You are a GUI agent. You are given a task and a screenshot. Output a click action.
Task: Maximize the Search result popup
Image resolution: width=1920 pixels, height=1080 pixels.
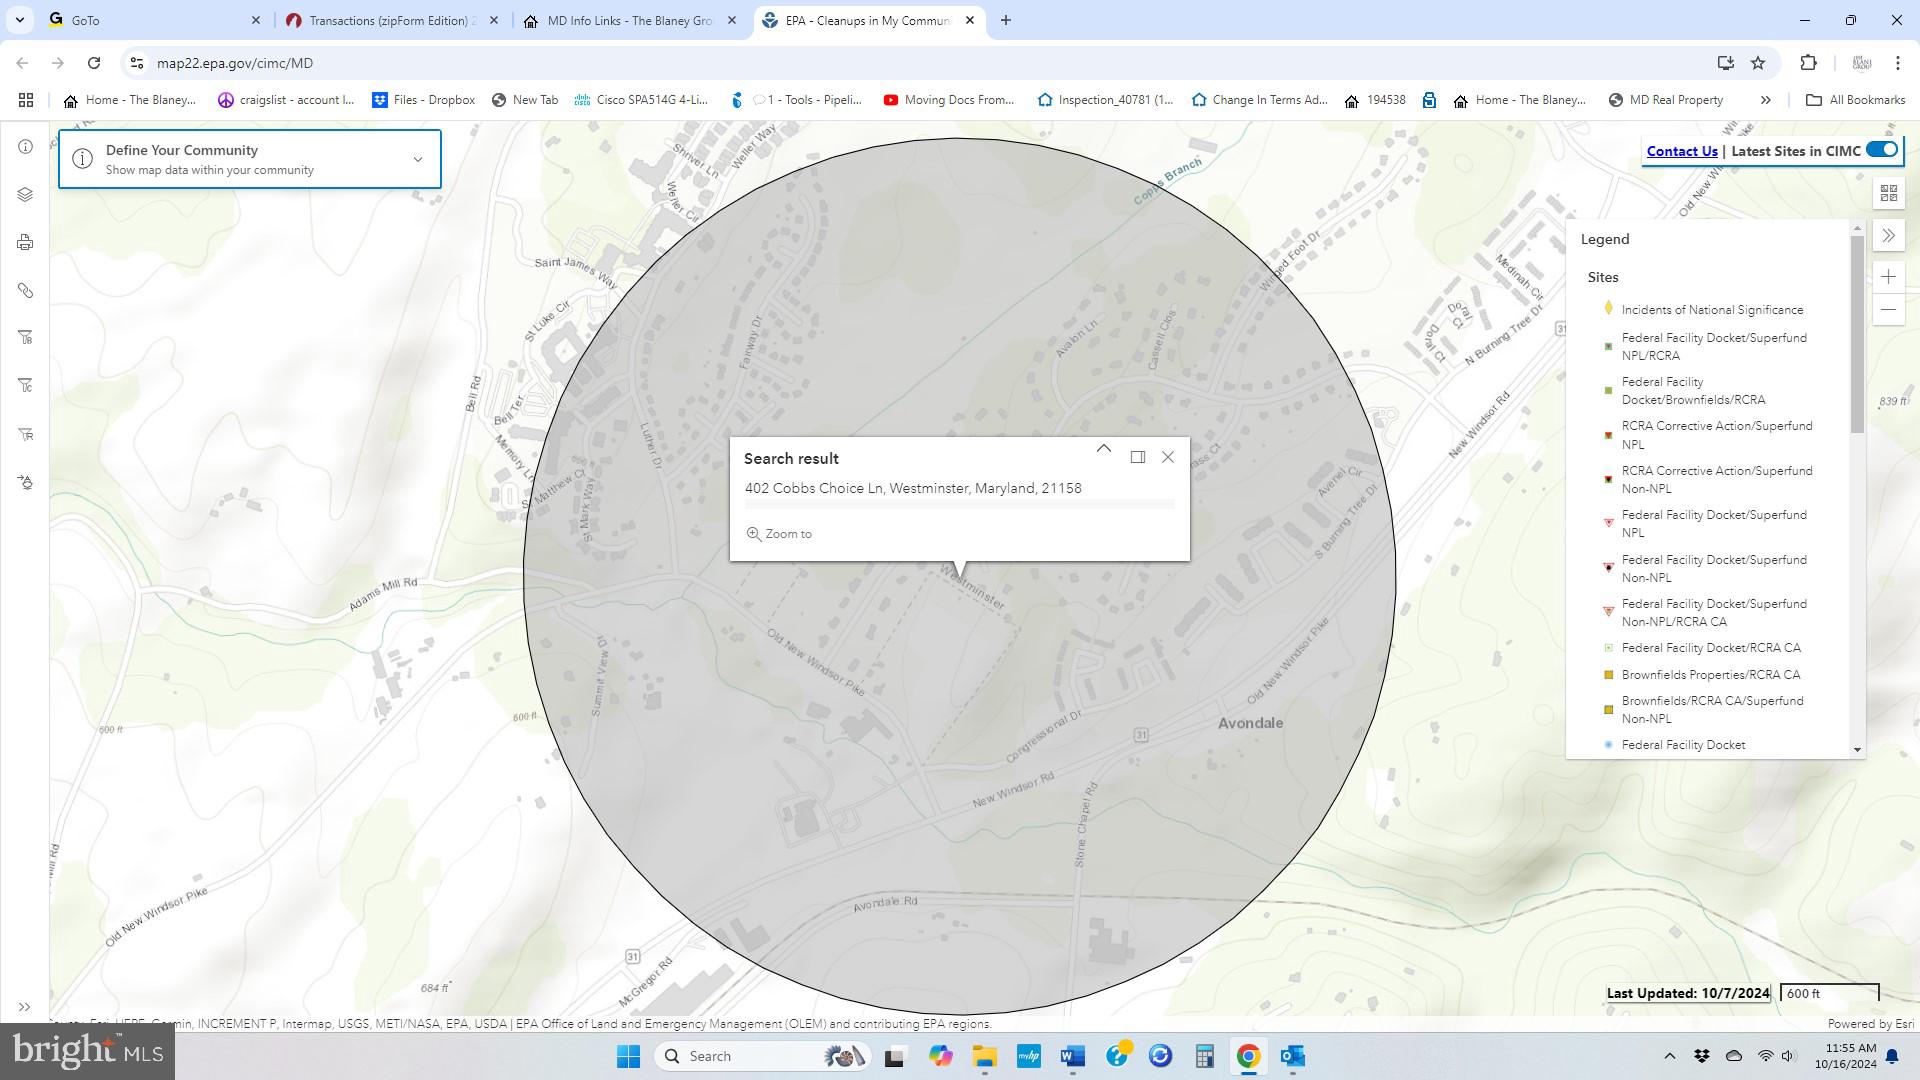[1137, 457]
